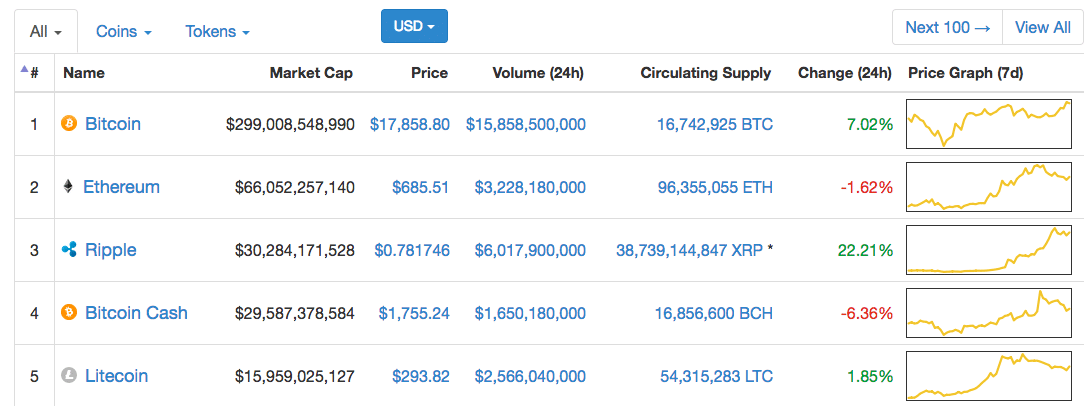The width and height of the screenshot is (1089, 406).
Task: Open the All filter dropdown
Action: tap(47, 32)
